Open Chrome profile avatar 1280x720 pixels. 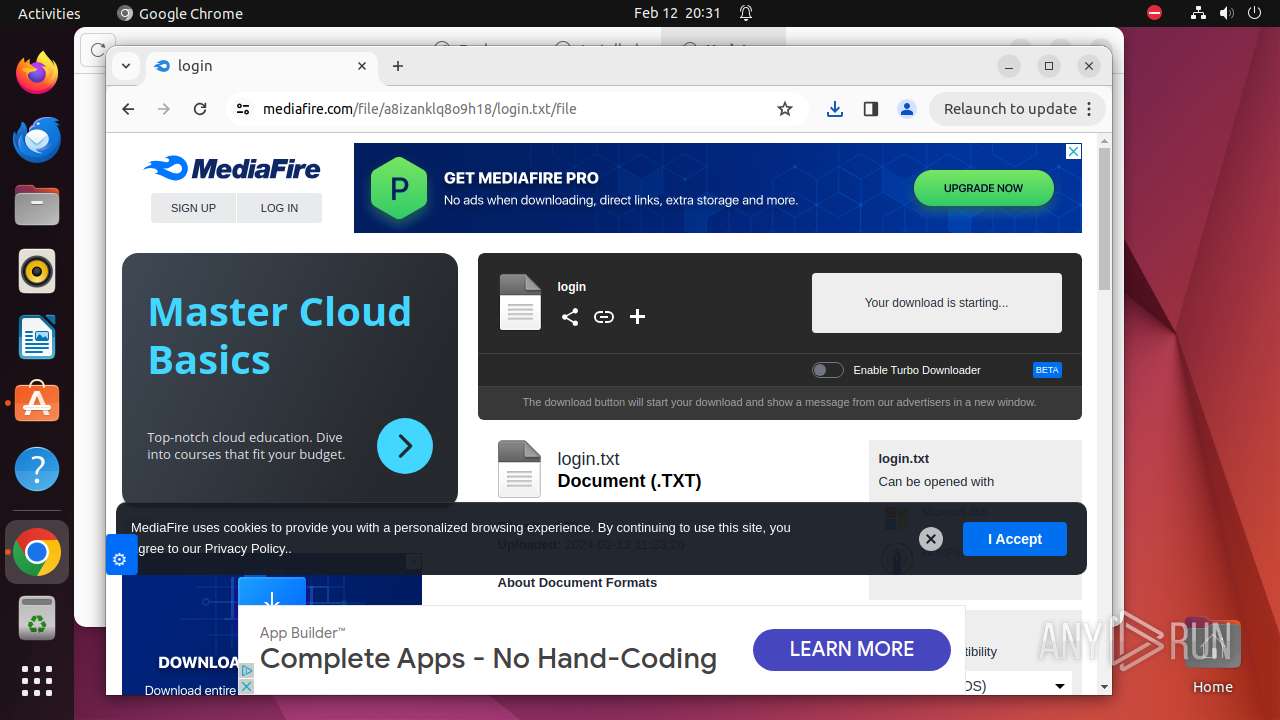[907, 109]
